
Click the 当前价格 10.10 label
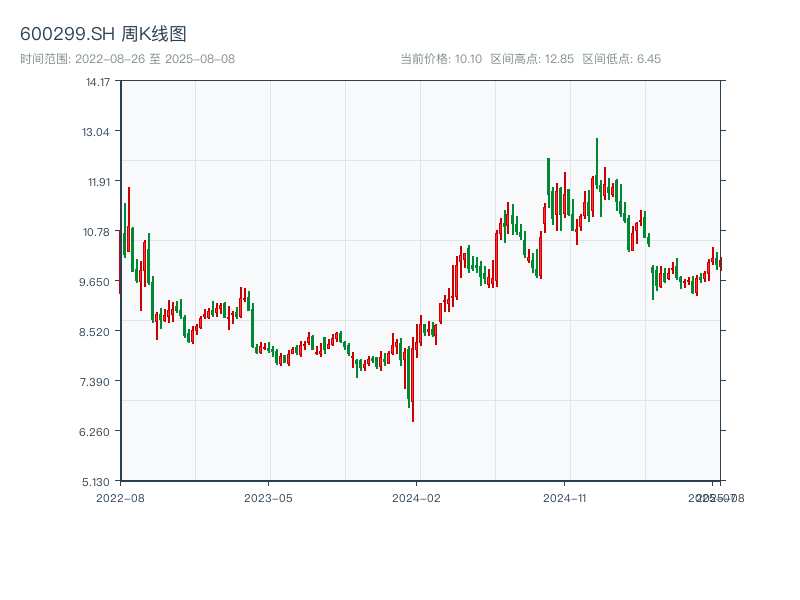(x=441, y=59)
